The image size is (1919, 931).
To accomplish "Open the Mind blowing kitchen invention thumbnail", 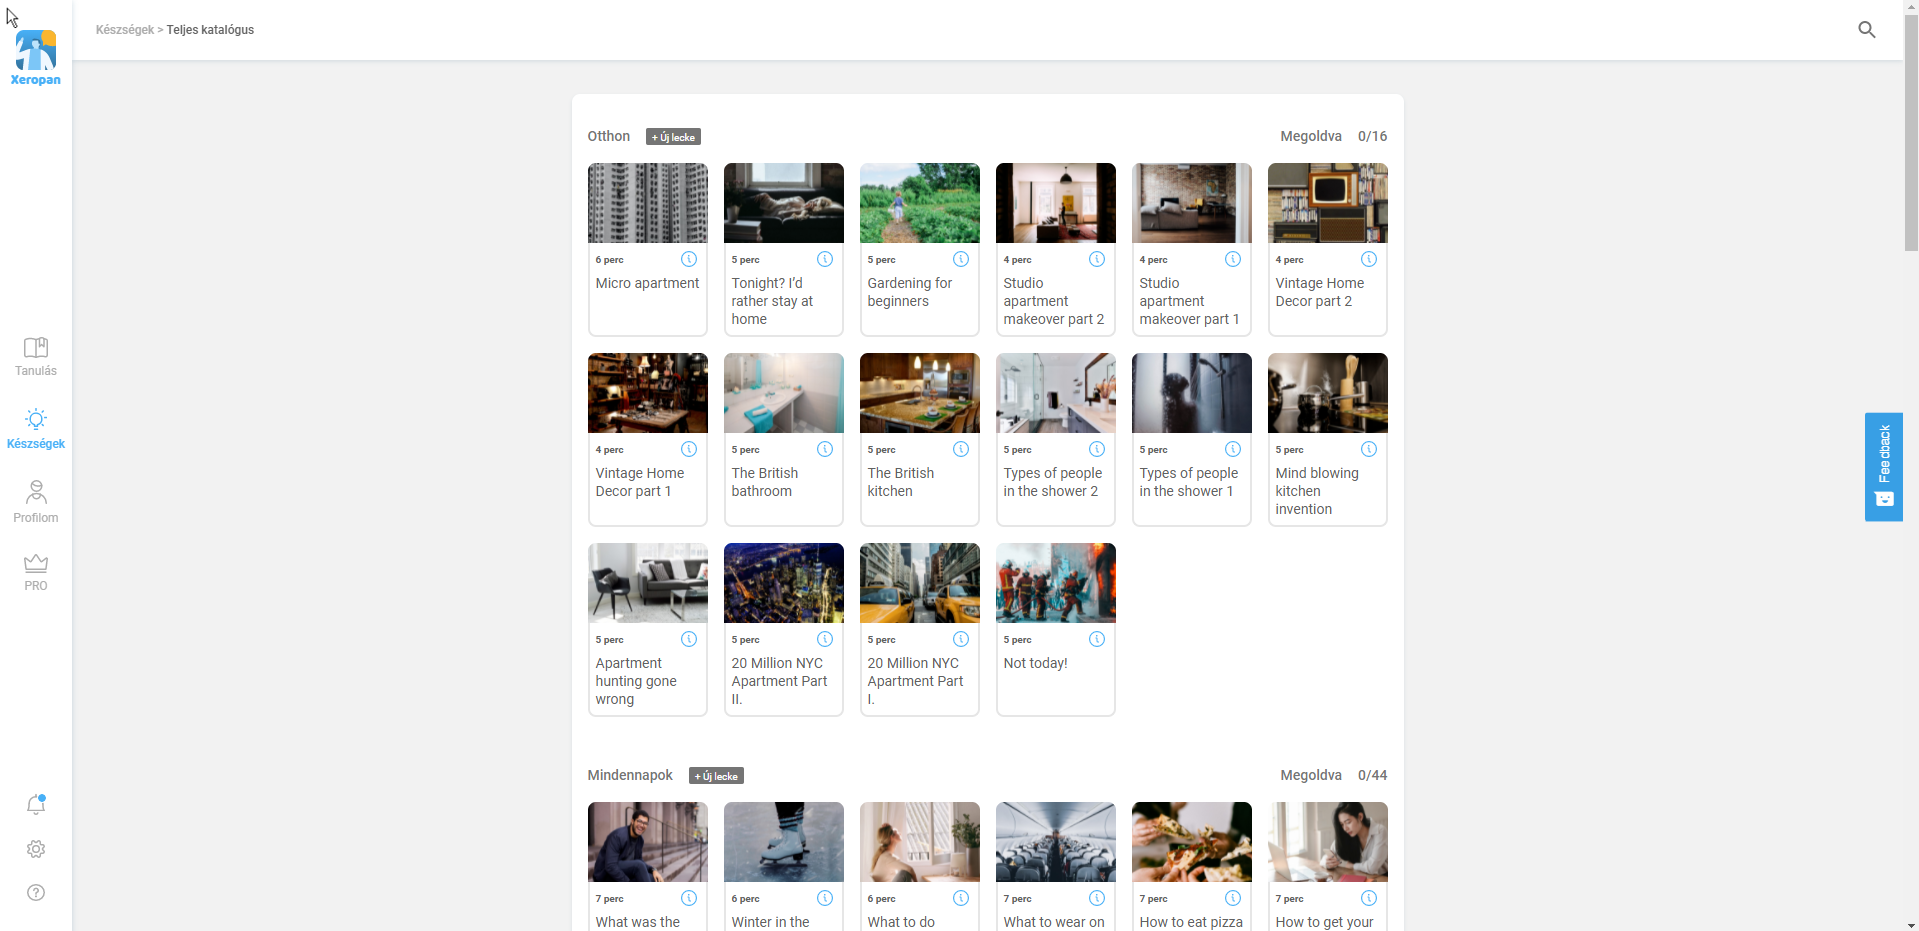I will pyautogui.click(x=1328, y=393).
